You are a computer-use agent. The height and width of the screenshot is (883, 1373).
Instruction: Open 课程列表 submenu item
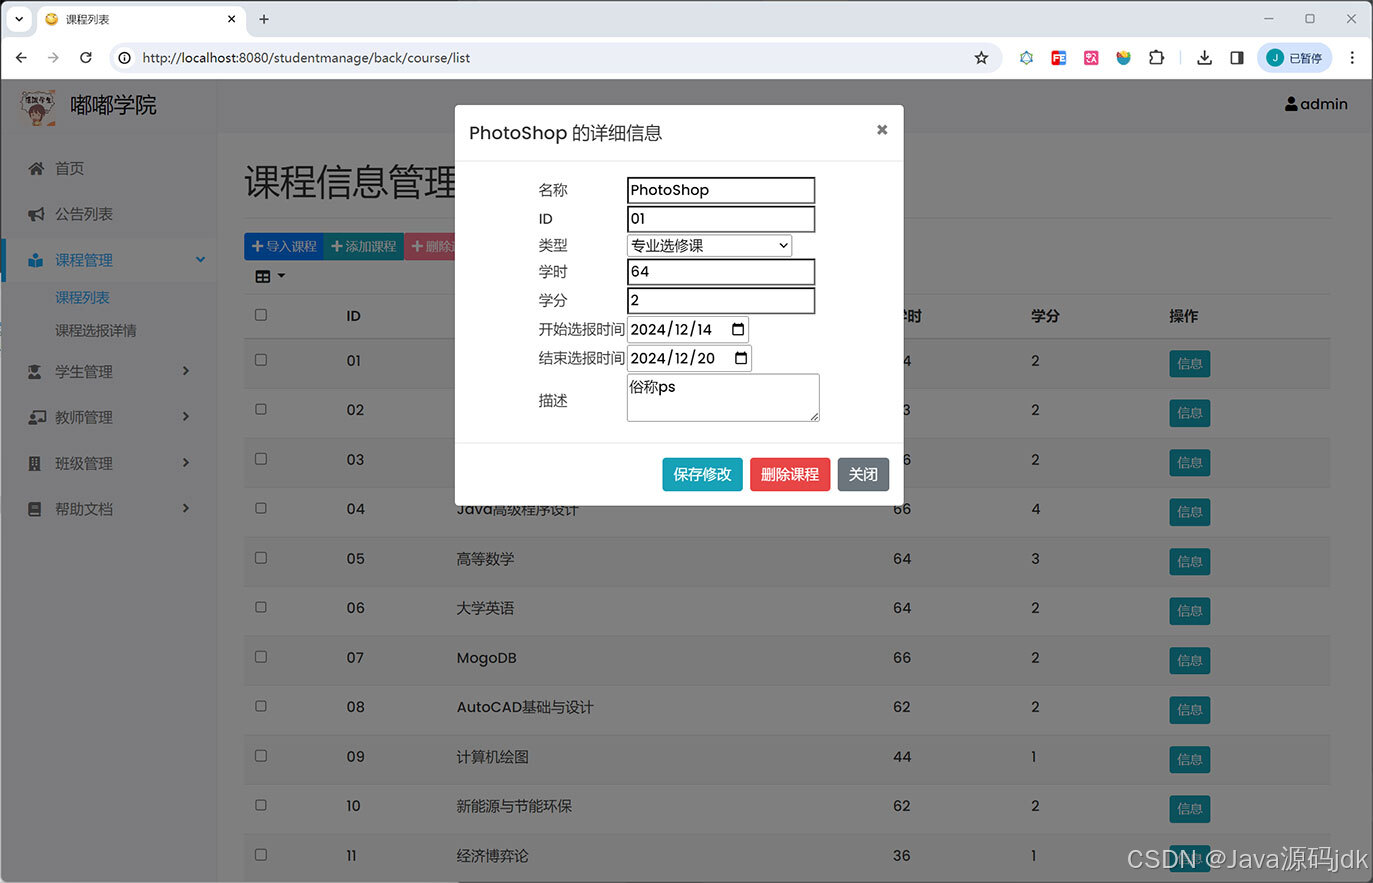coord(82,298)
